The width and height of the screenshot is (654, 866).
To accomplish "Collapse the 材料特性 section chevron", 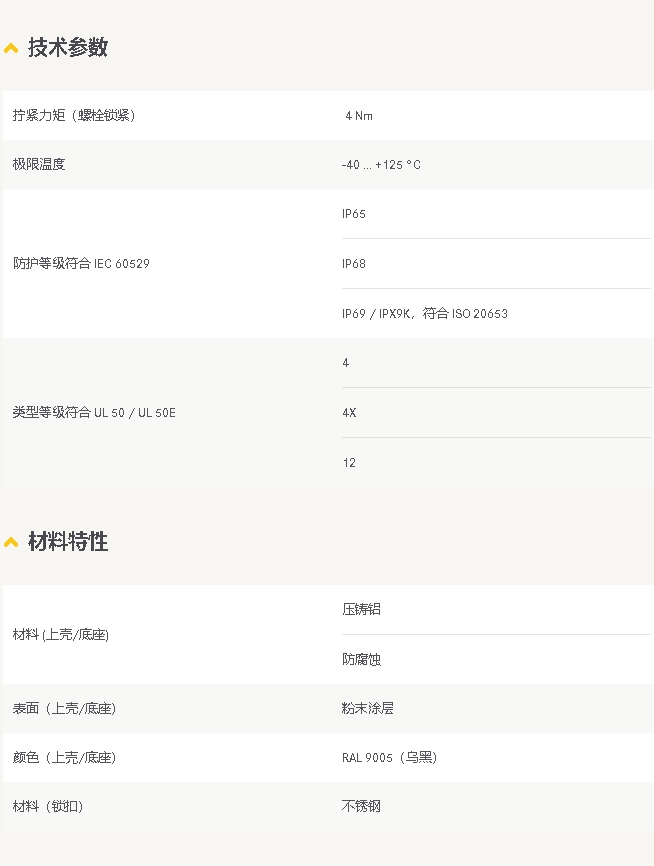I will [x=11, y=542].
